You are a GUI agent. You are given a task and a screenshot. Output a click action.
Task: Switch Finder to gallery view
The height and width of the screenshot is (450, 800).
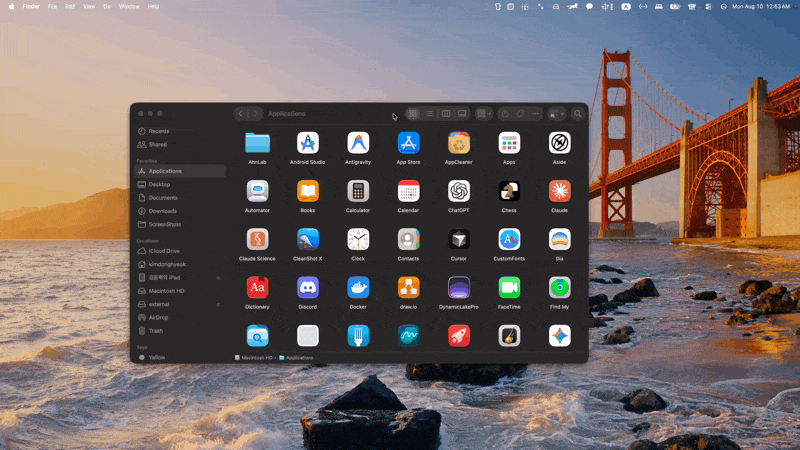(462, 113)
